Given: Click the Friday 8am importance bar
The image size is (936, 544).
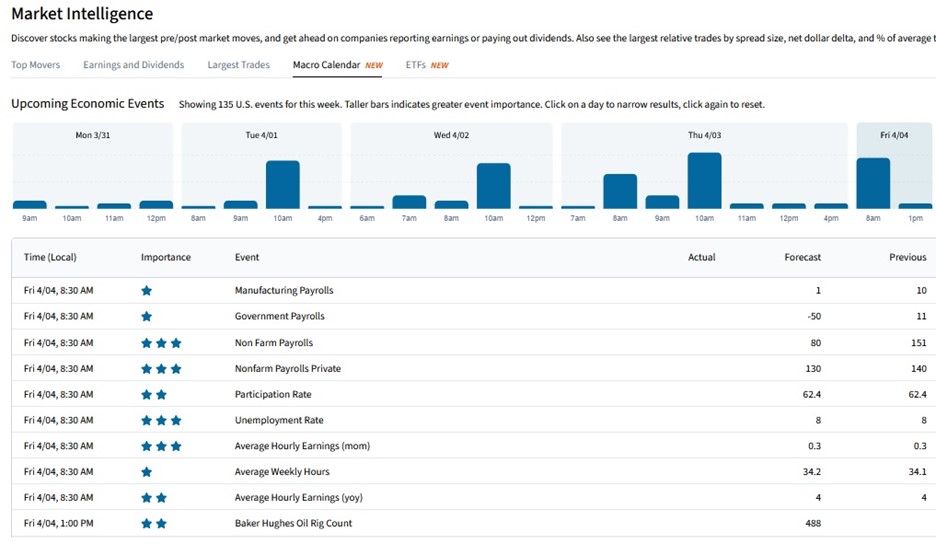Looking at the screenshot, I should [x=873, y=183].
